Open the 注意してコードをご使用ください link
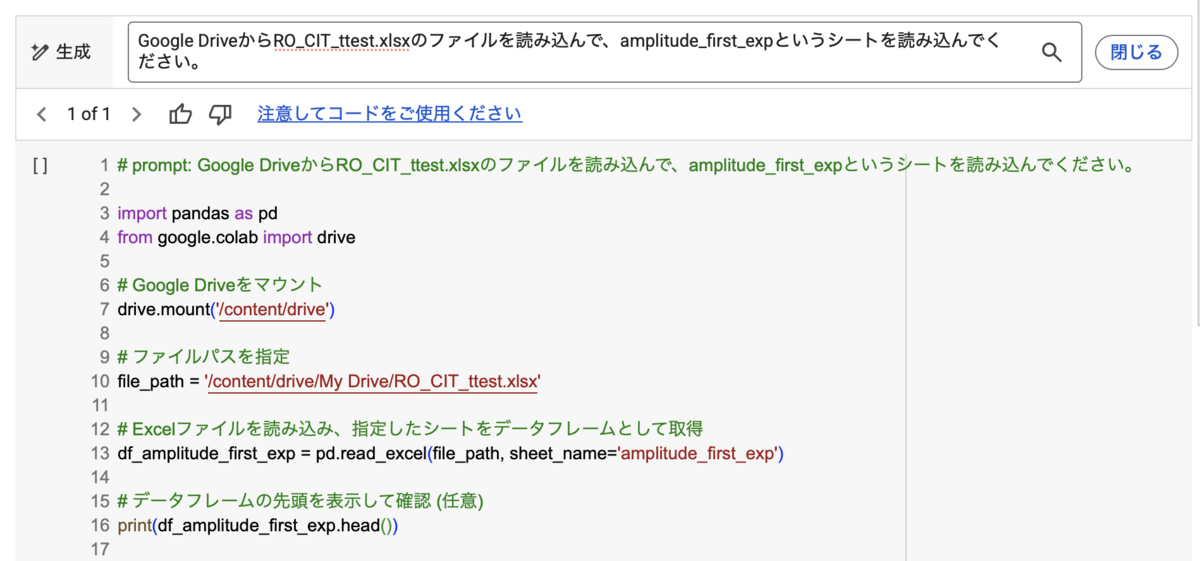 pos(390,114)
